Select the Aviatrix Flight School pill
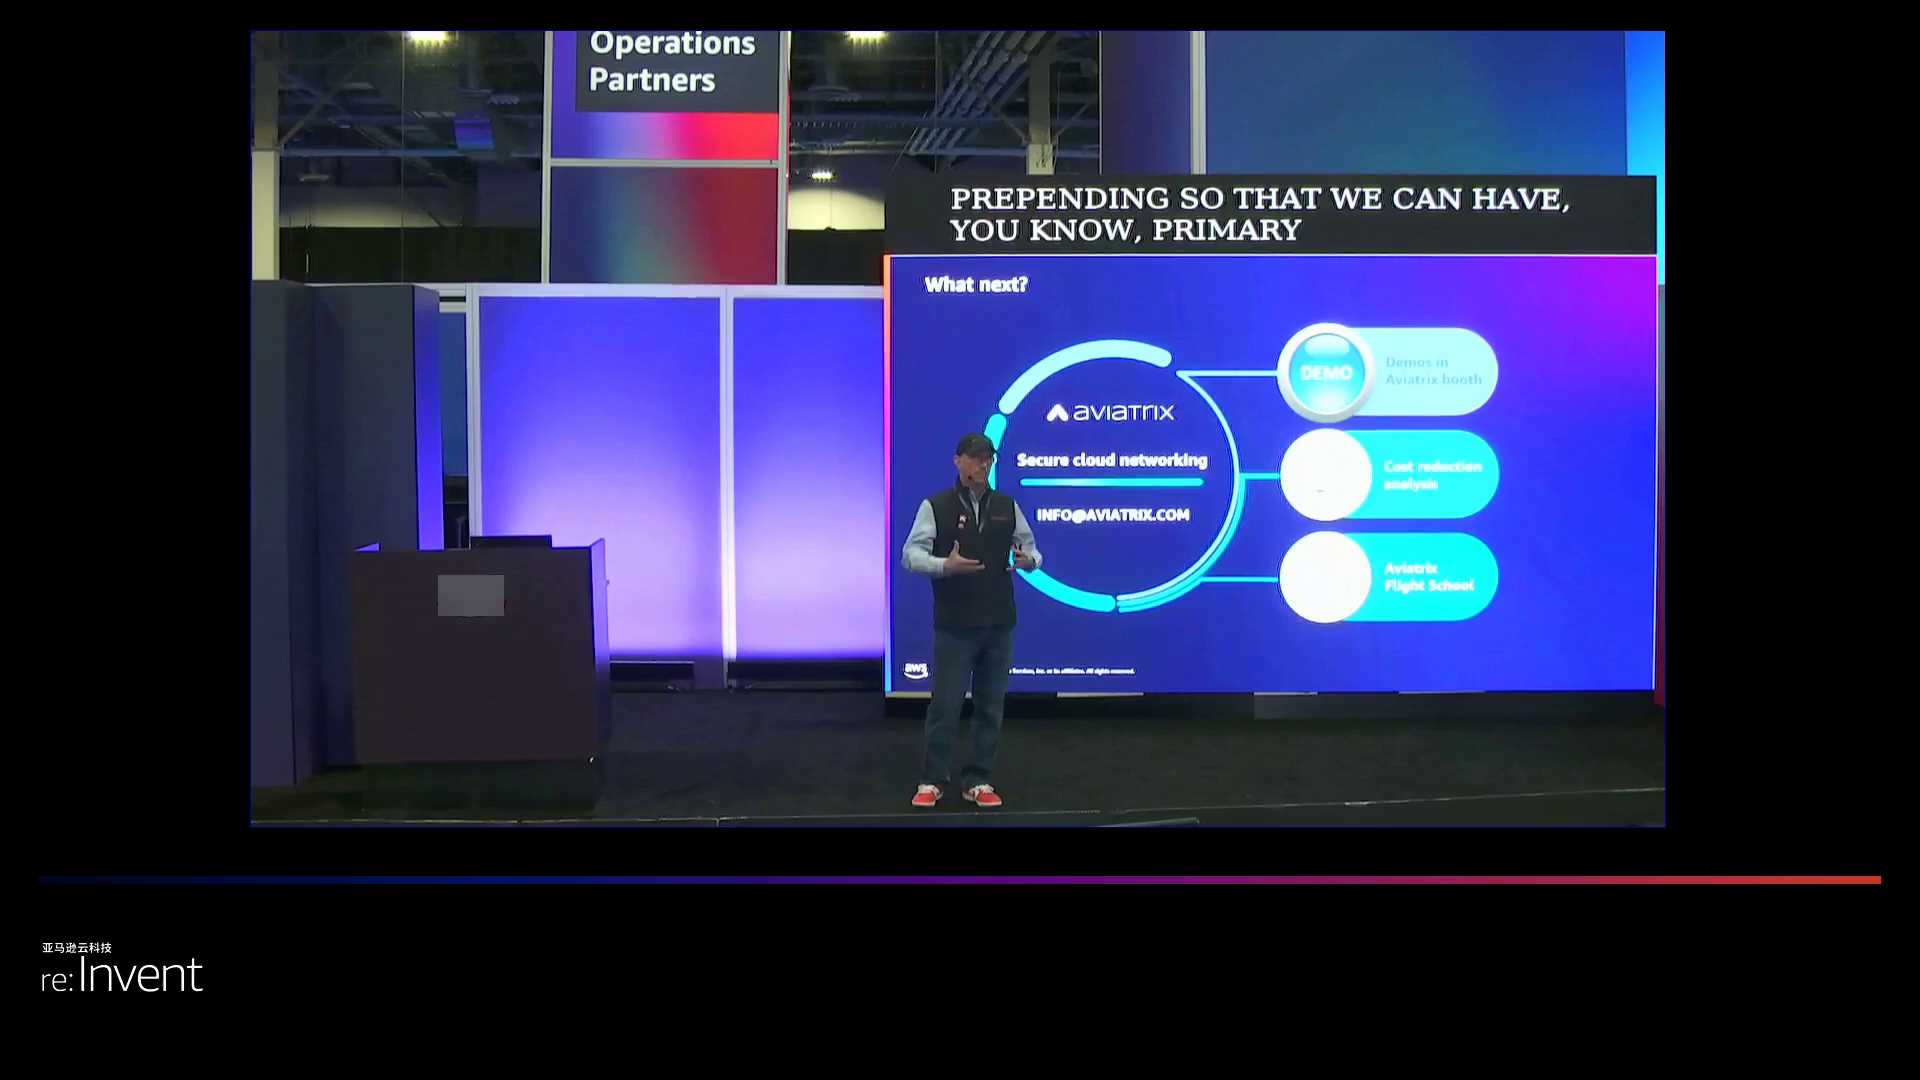 click(x=1429, y=577)
